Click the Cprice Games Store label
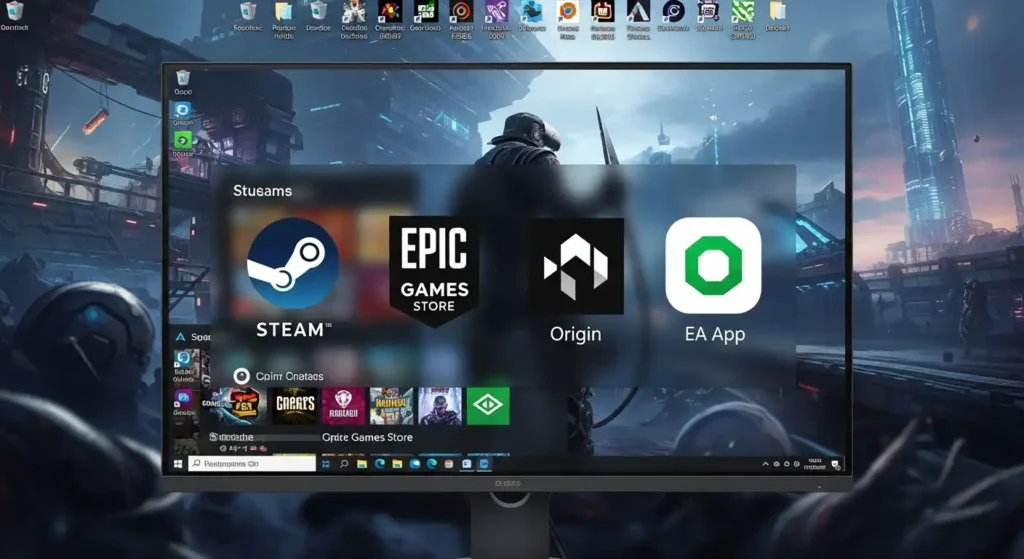Screen dimensions: 1024x559 [367, 438]
